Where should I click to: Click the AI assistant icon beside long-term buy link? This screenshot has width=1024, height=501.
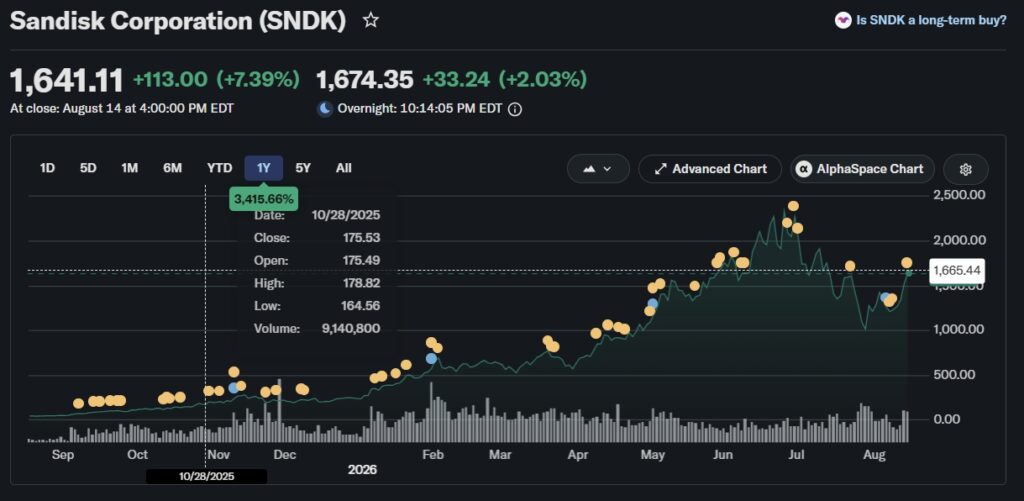point(843,20)
